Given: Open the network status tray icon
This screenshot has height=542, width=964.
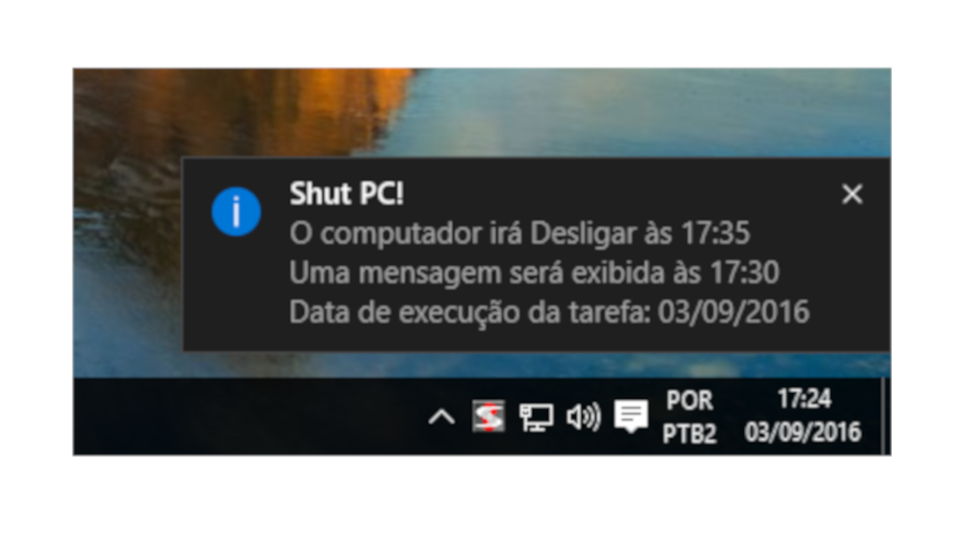Looking at the screenshot, I should click(536, 417).
